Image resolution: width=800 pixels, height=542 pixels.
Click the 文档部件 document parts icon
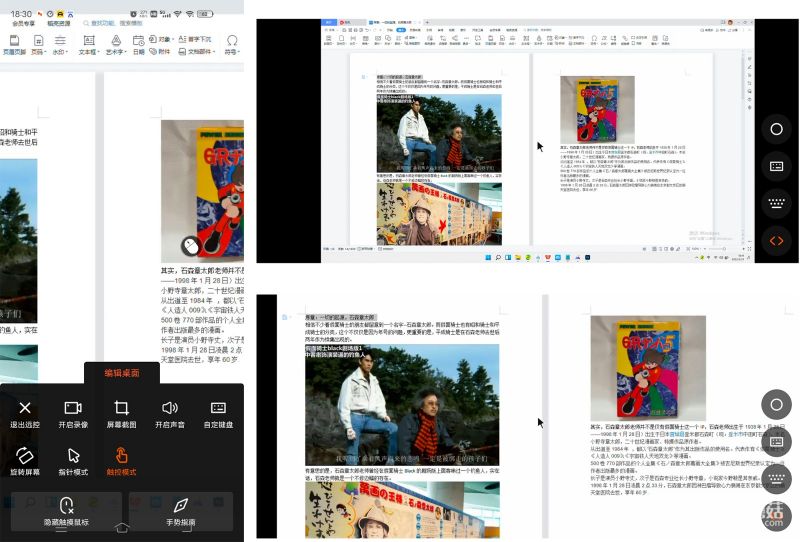tap(182, 52)
